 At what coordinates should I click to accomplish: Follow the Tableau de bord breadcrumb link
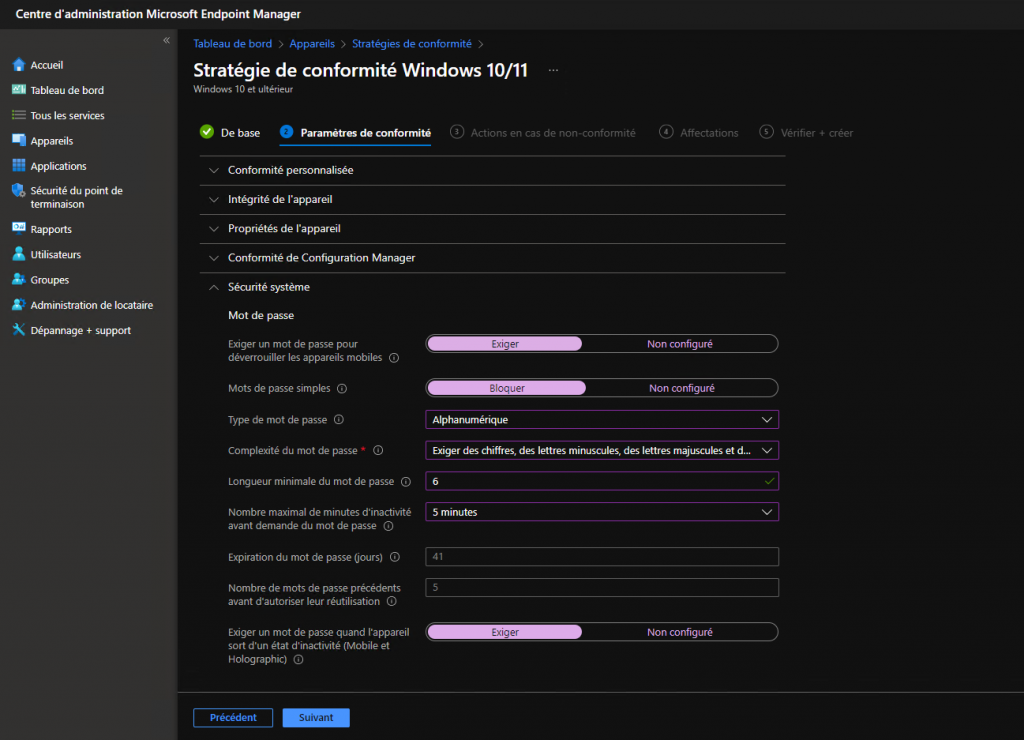(x=232, y=44)
